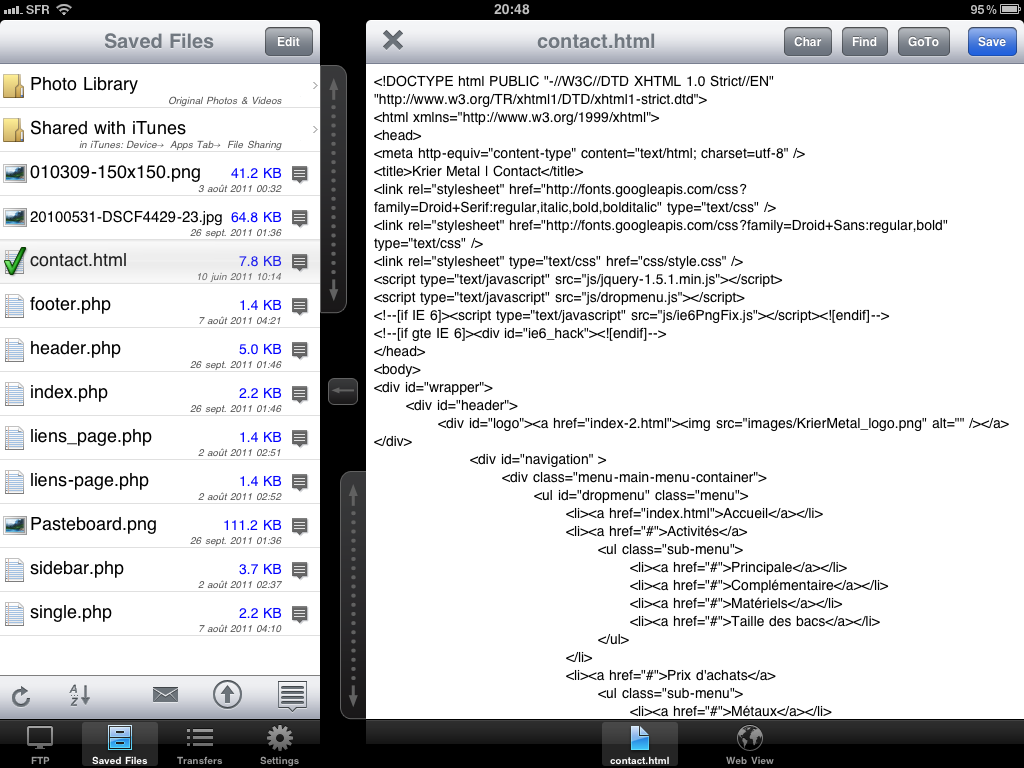The height and width of the screenshot is (768, 1024).
Task: Expand the Photo Library folder chevron
Action: (314, 86)
